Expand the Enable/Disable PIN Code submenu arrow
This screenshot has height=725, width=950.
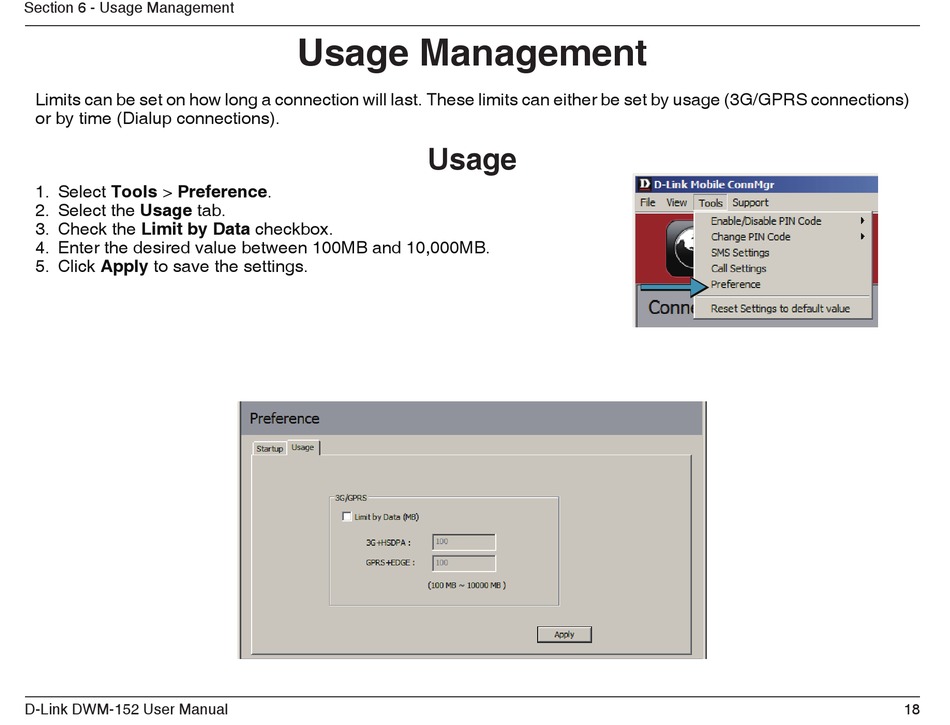point(862,221)
